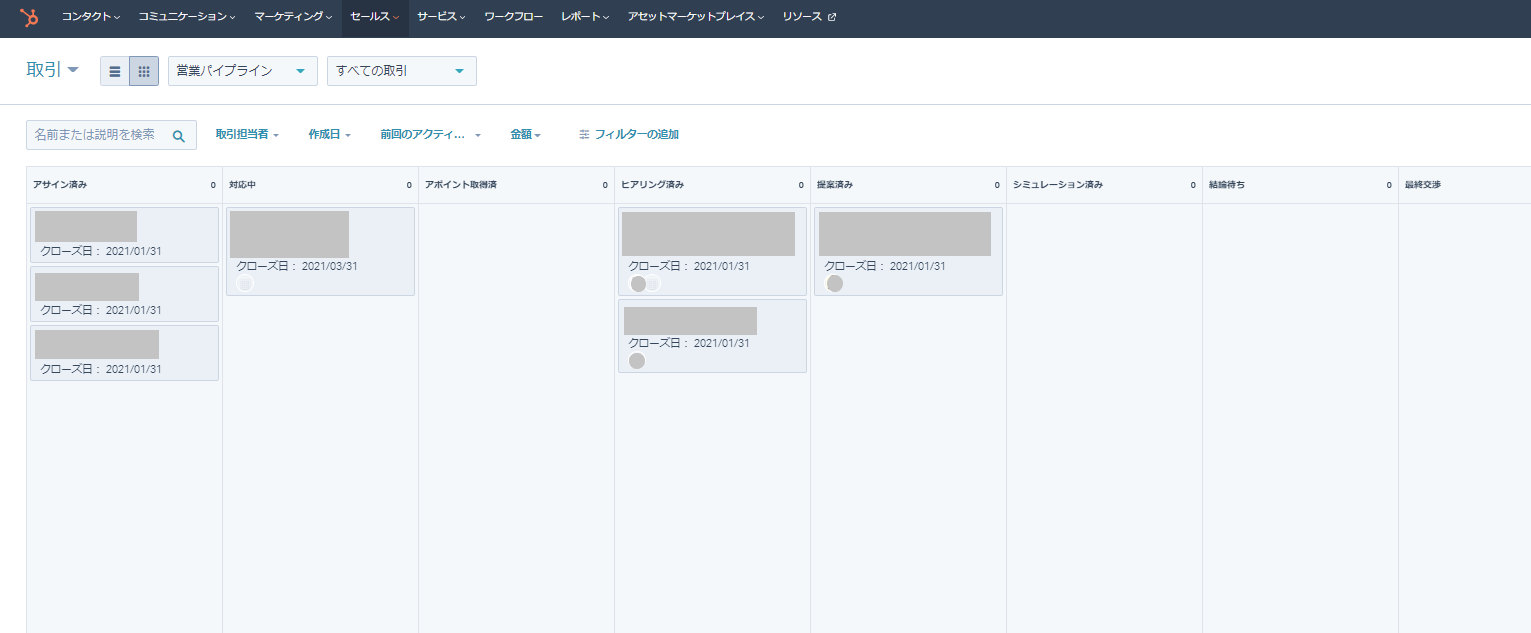Open the マーケティング menu

[x=294, y=17]
